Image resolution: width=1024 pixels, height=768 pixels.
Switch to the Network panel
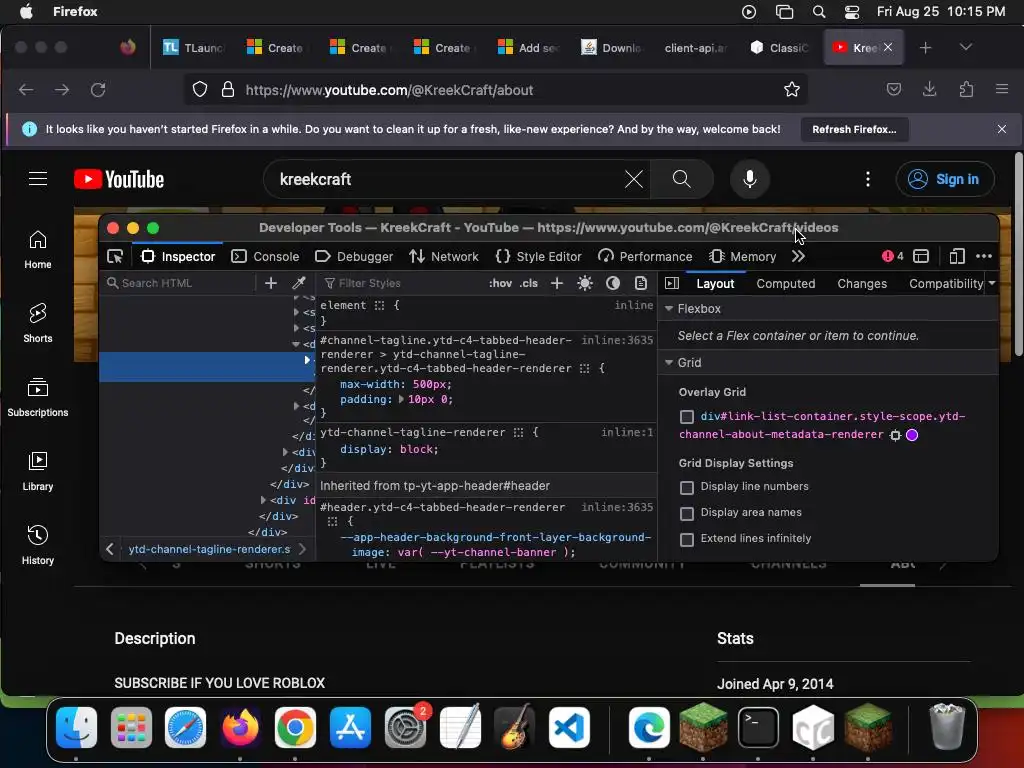pyautogui.click(x=443, y=257)
